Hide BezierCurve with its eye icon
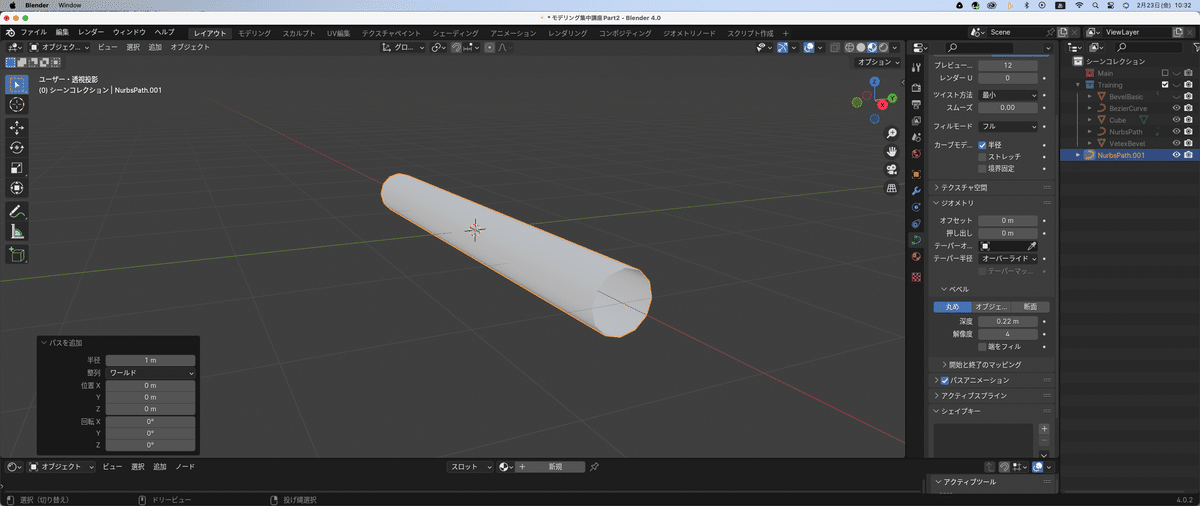 pyautogui.click(x=1176, y=108)
